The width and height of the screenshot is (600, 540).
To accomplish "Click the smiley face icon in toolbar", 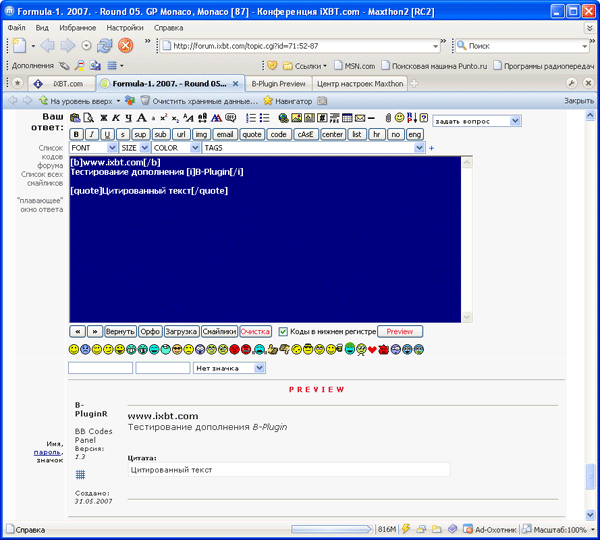I will (399, 118).
